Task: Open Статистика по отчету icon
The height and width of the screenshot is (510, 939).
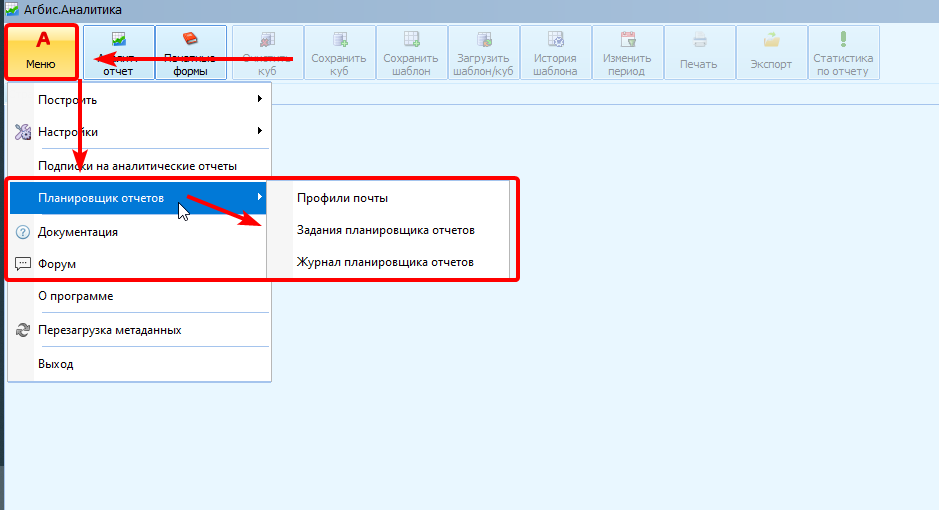Action: (843, 40)
